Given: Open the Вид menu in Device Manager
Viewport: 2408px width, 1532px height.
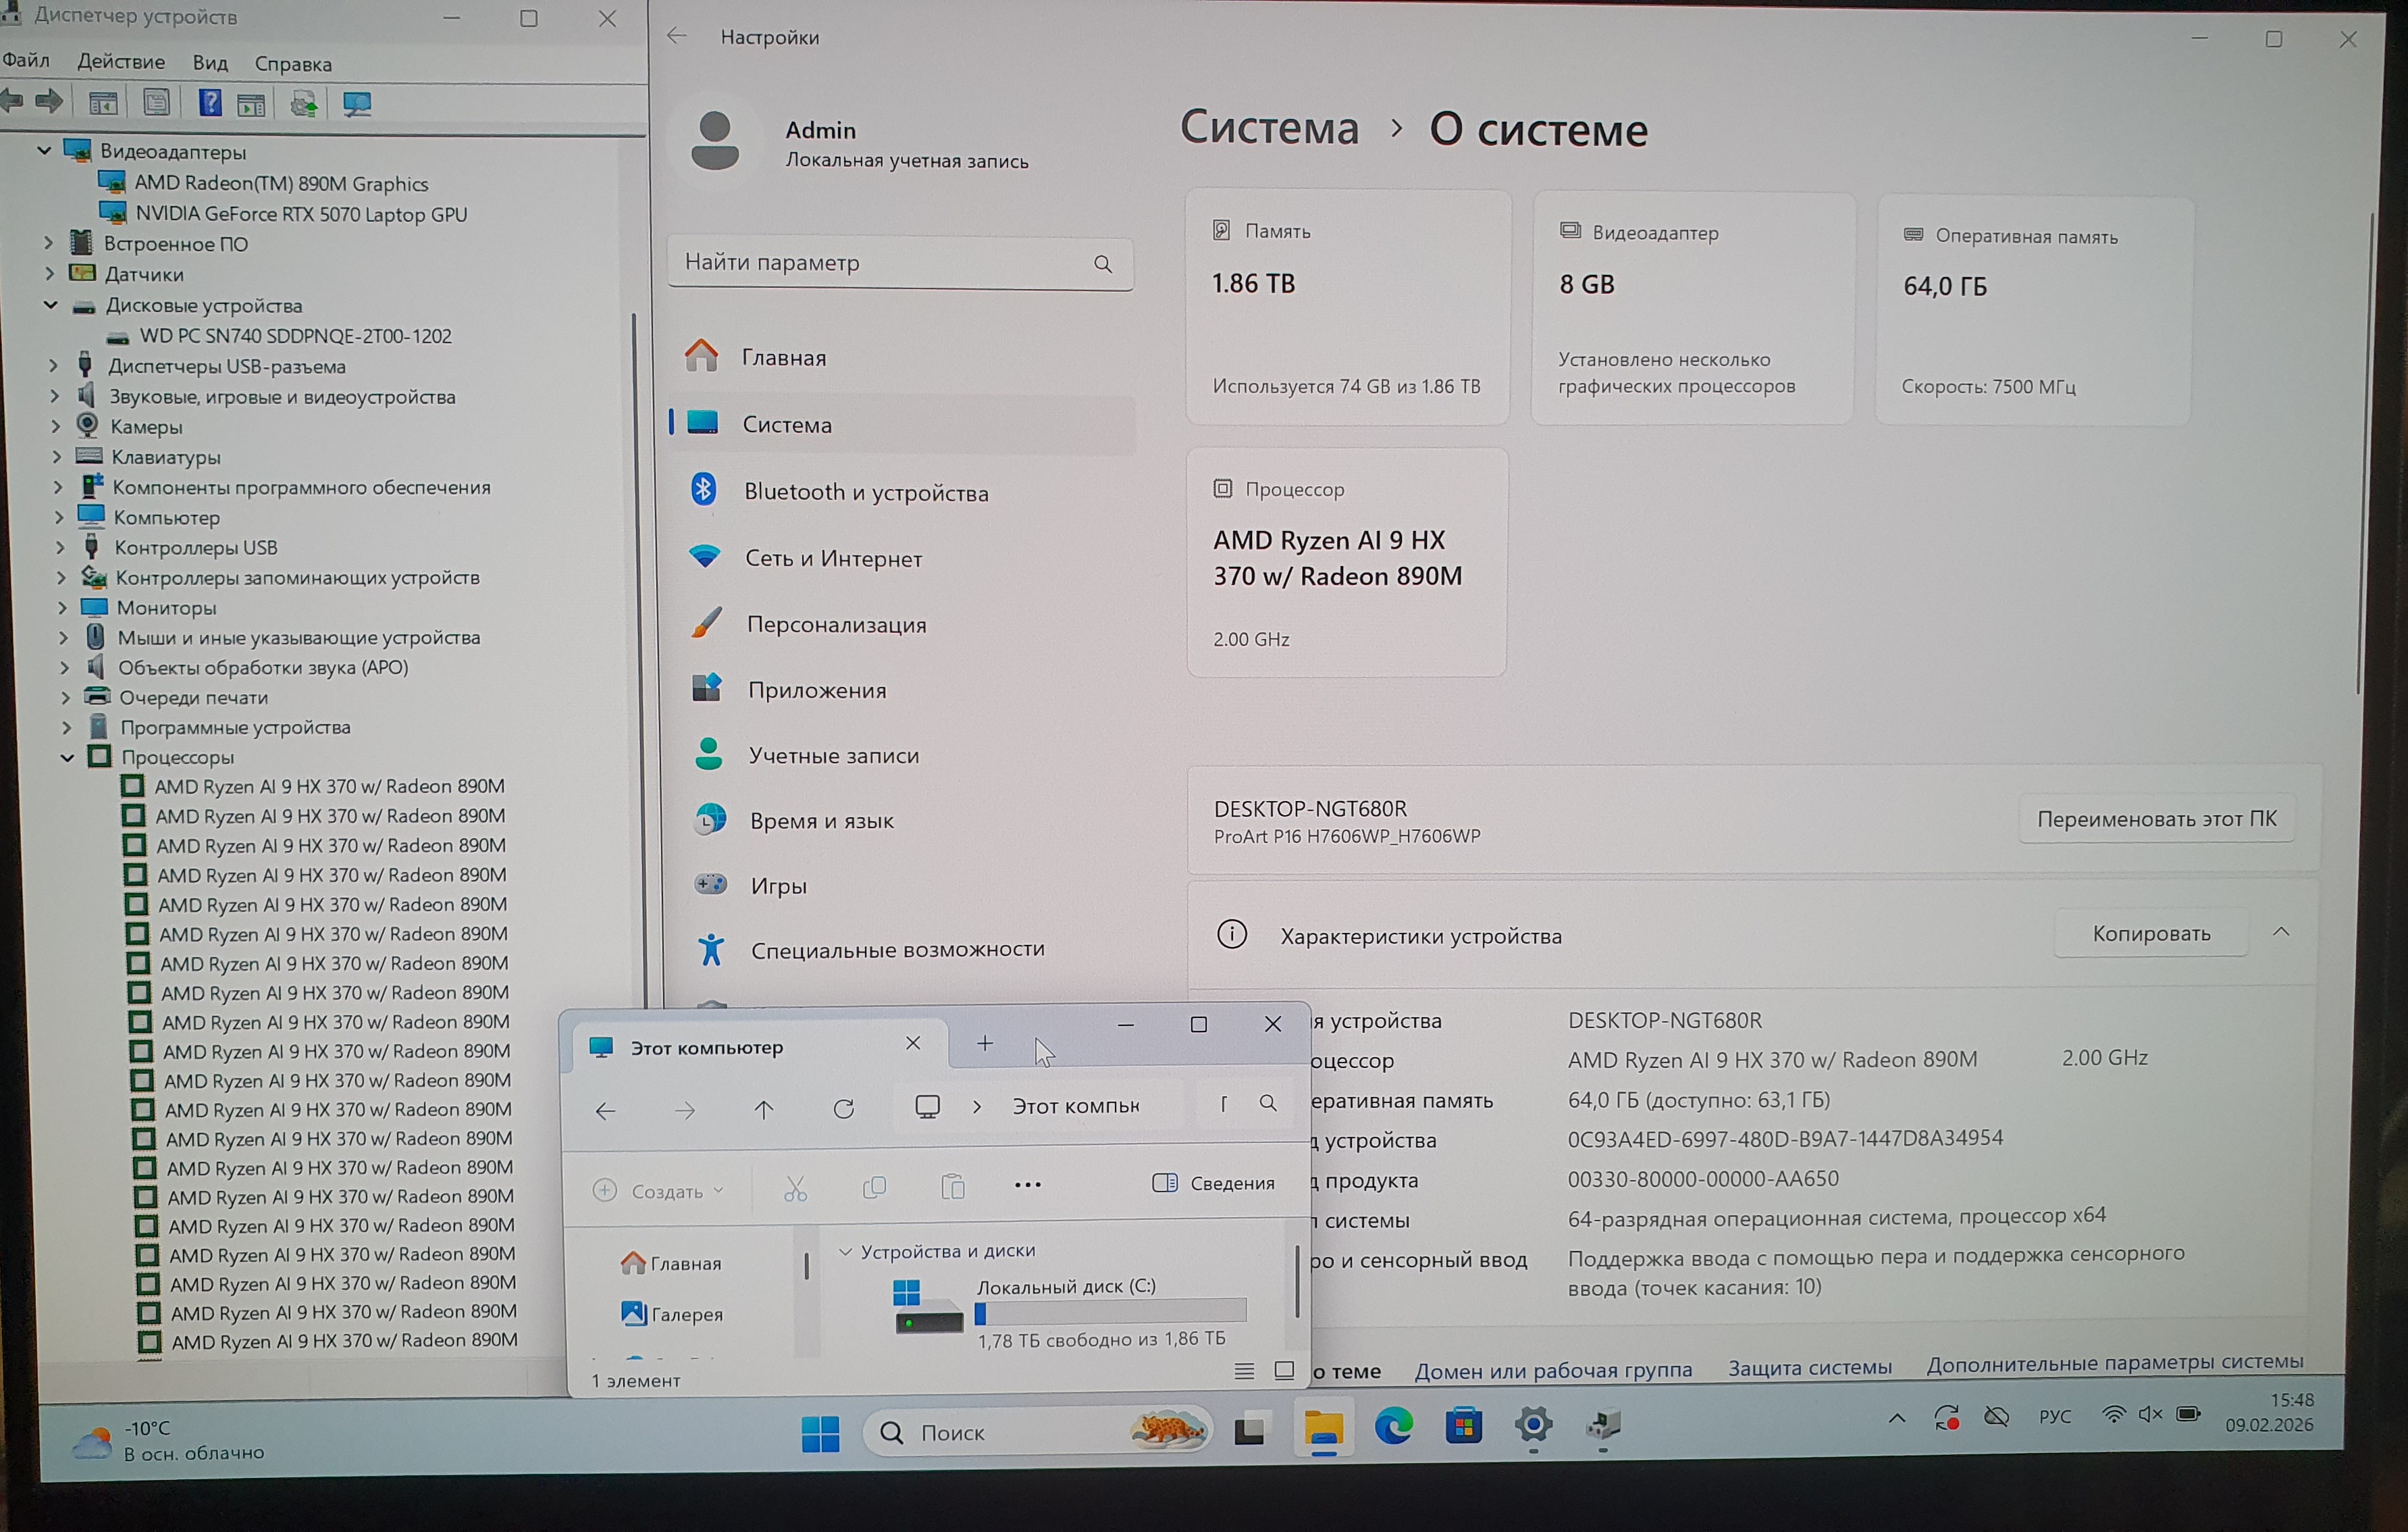Looking at the screenshot, I should pyautogui.click(x=210, y=63).
